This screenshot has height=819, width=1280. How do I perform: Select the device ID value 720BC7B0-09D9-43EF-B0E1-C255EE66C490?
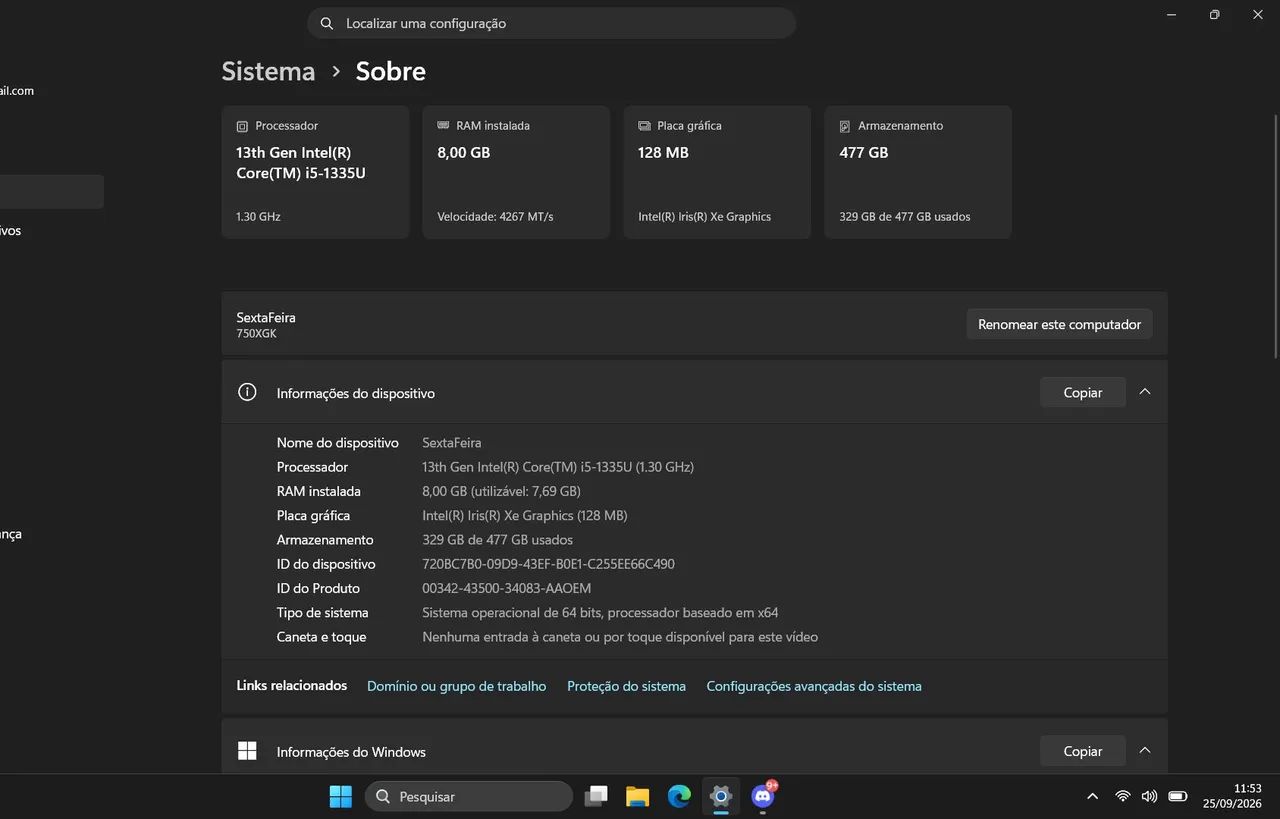click(x=548, y=564)
